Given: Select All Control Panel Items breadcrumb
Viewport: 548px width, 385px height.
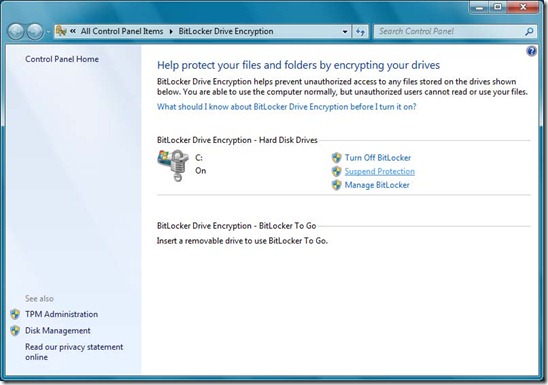Looking at the screenshot, I should [122, 31].
